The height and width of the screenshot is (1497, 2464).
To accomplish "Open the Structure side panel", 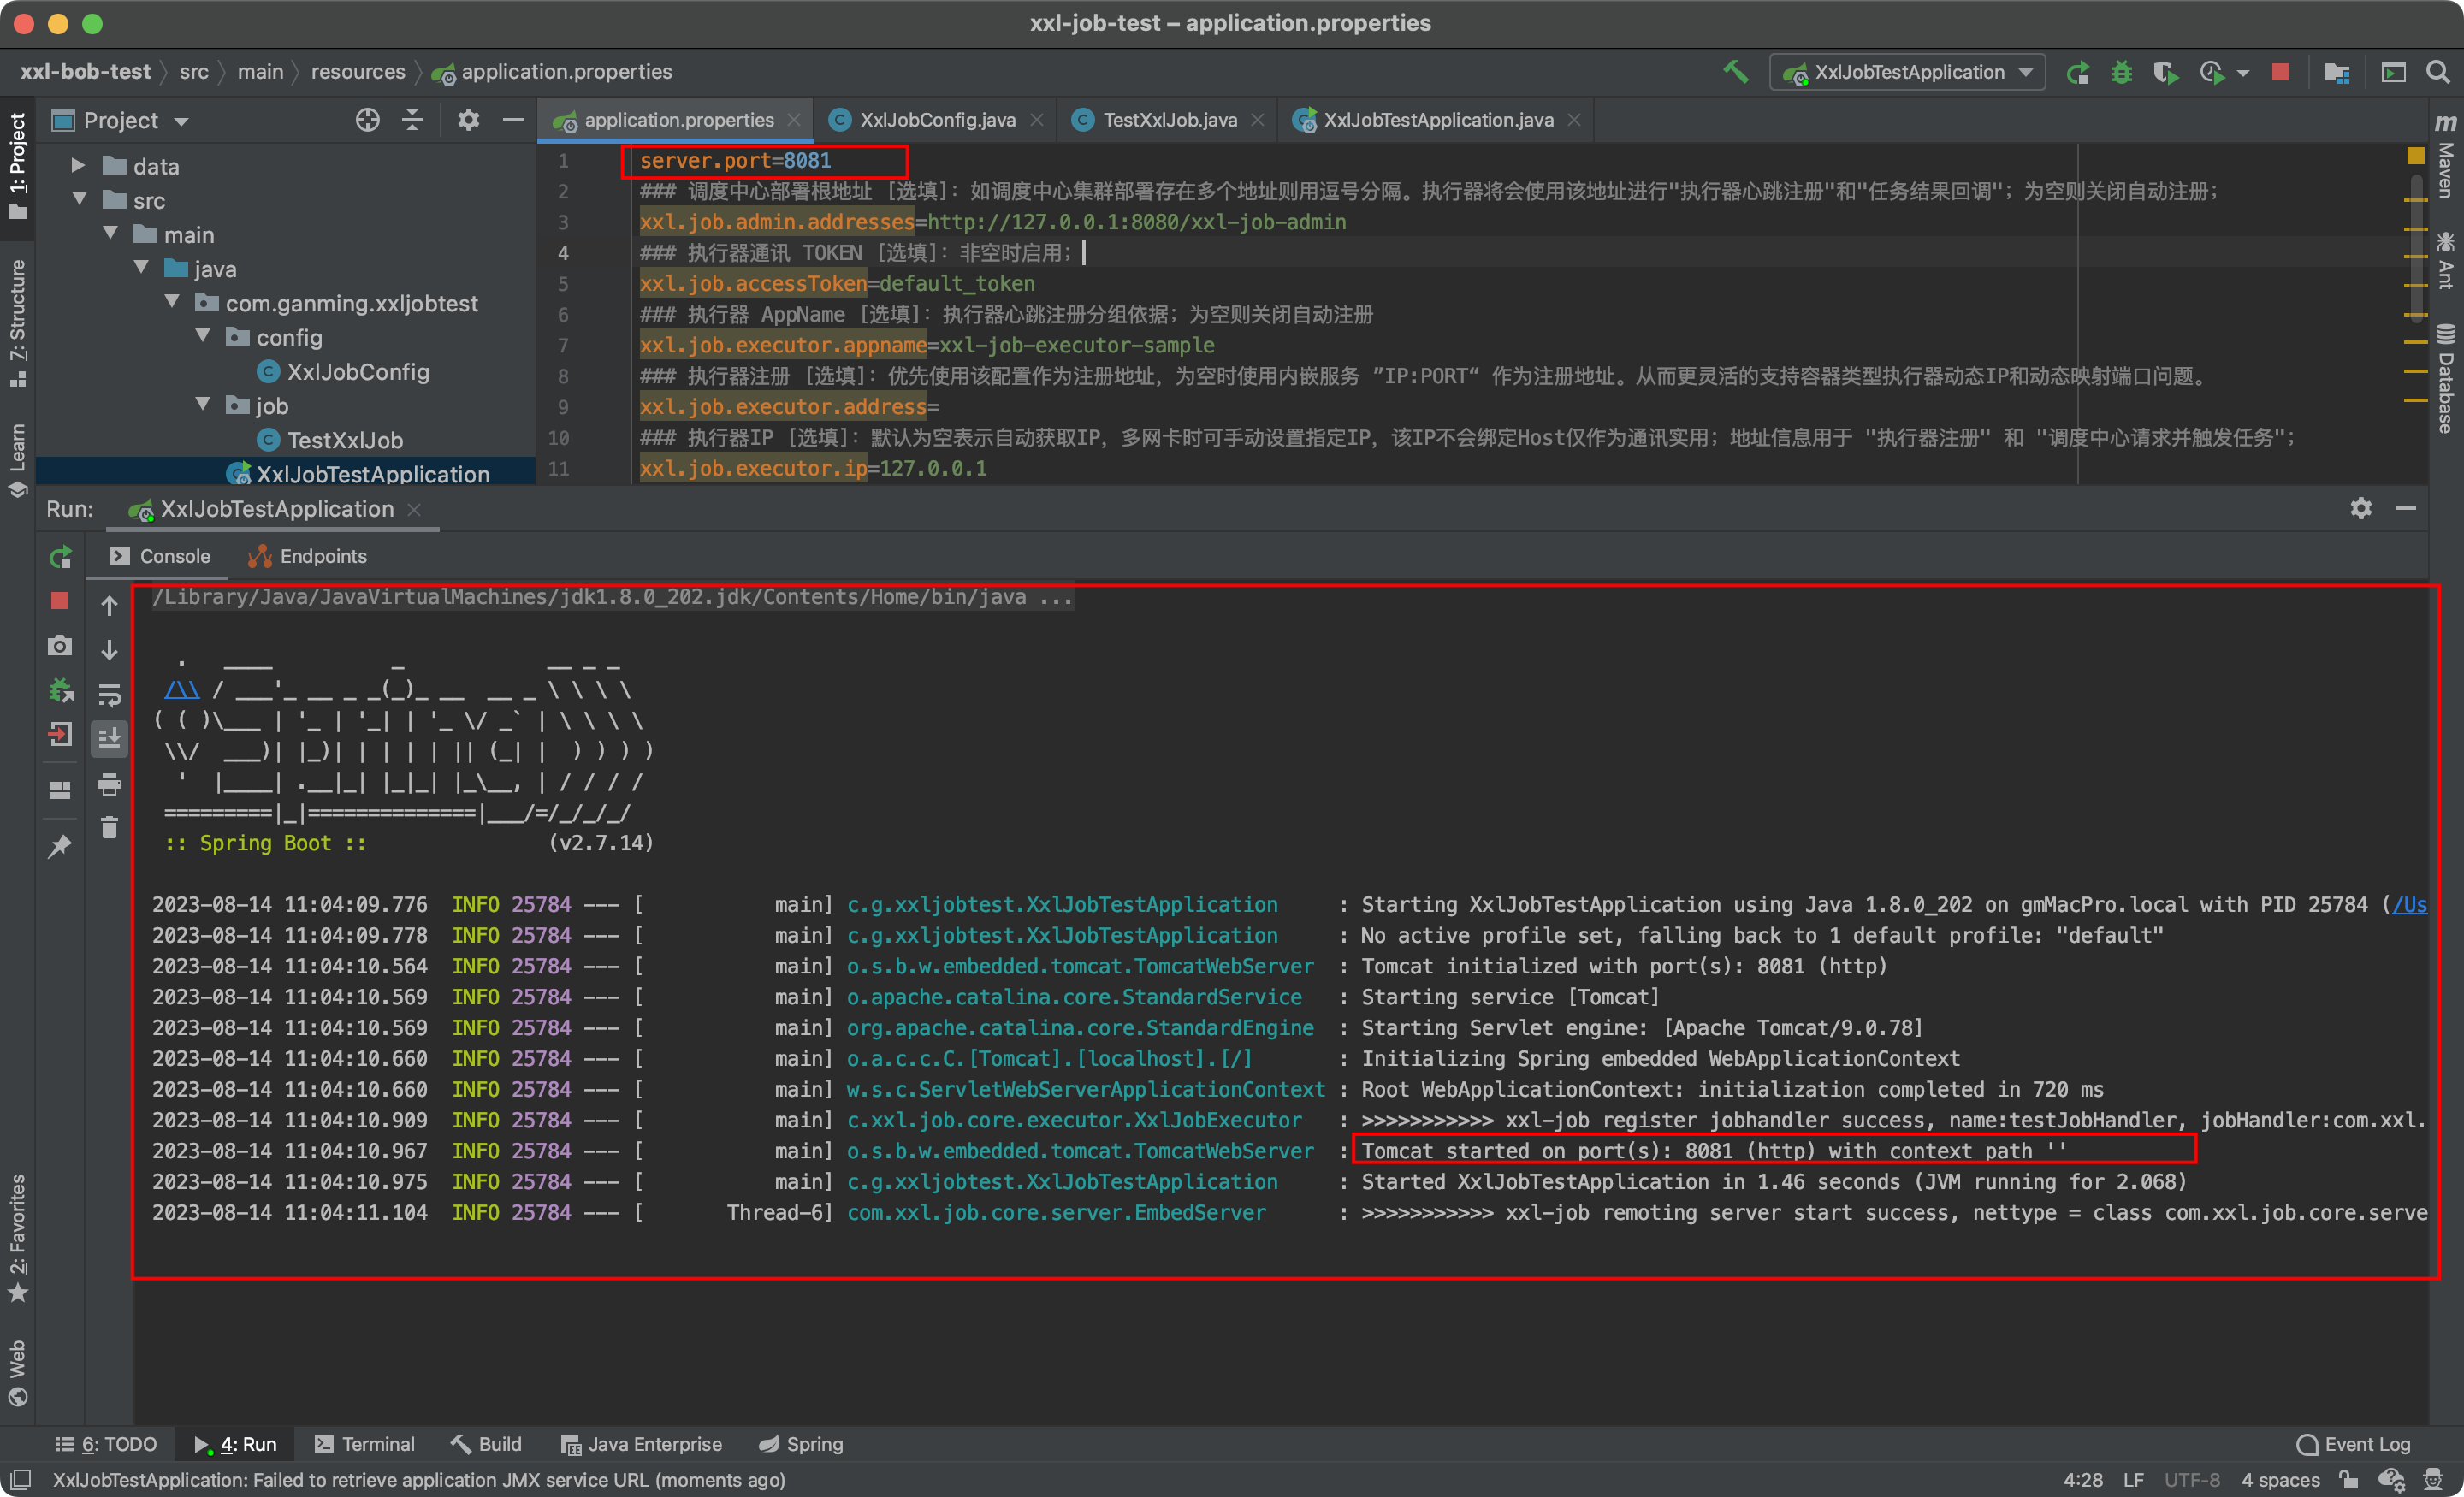I will 17,323.
